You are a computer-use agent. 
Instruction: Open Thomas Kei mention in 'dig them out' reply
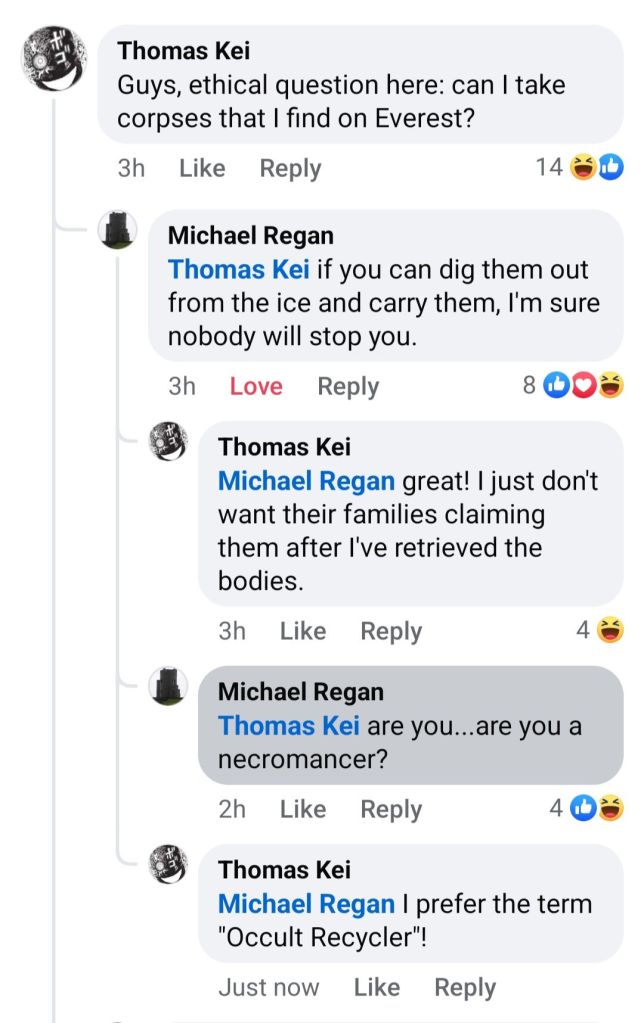pyautogui.click(x=239, y=270)
